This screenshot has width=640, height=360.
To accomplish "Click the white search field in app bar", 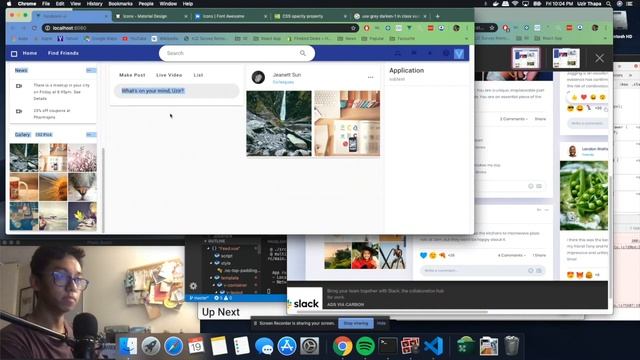I will coord(237,53).
